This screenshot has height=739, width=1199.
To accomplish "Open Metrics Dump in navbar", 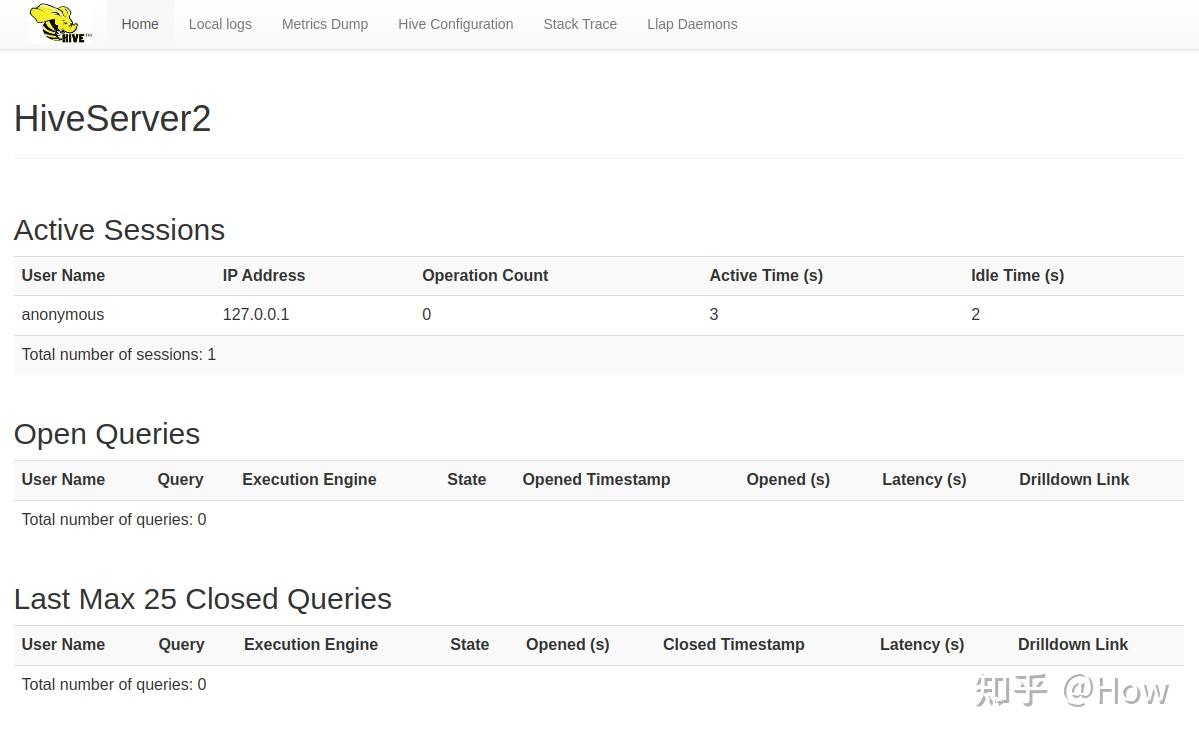I will point(325,24).
